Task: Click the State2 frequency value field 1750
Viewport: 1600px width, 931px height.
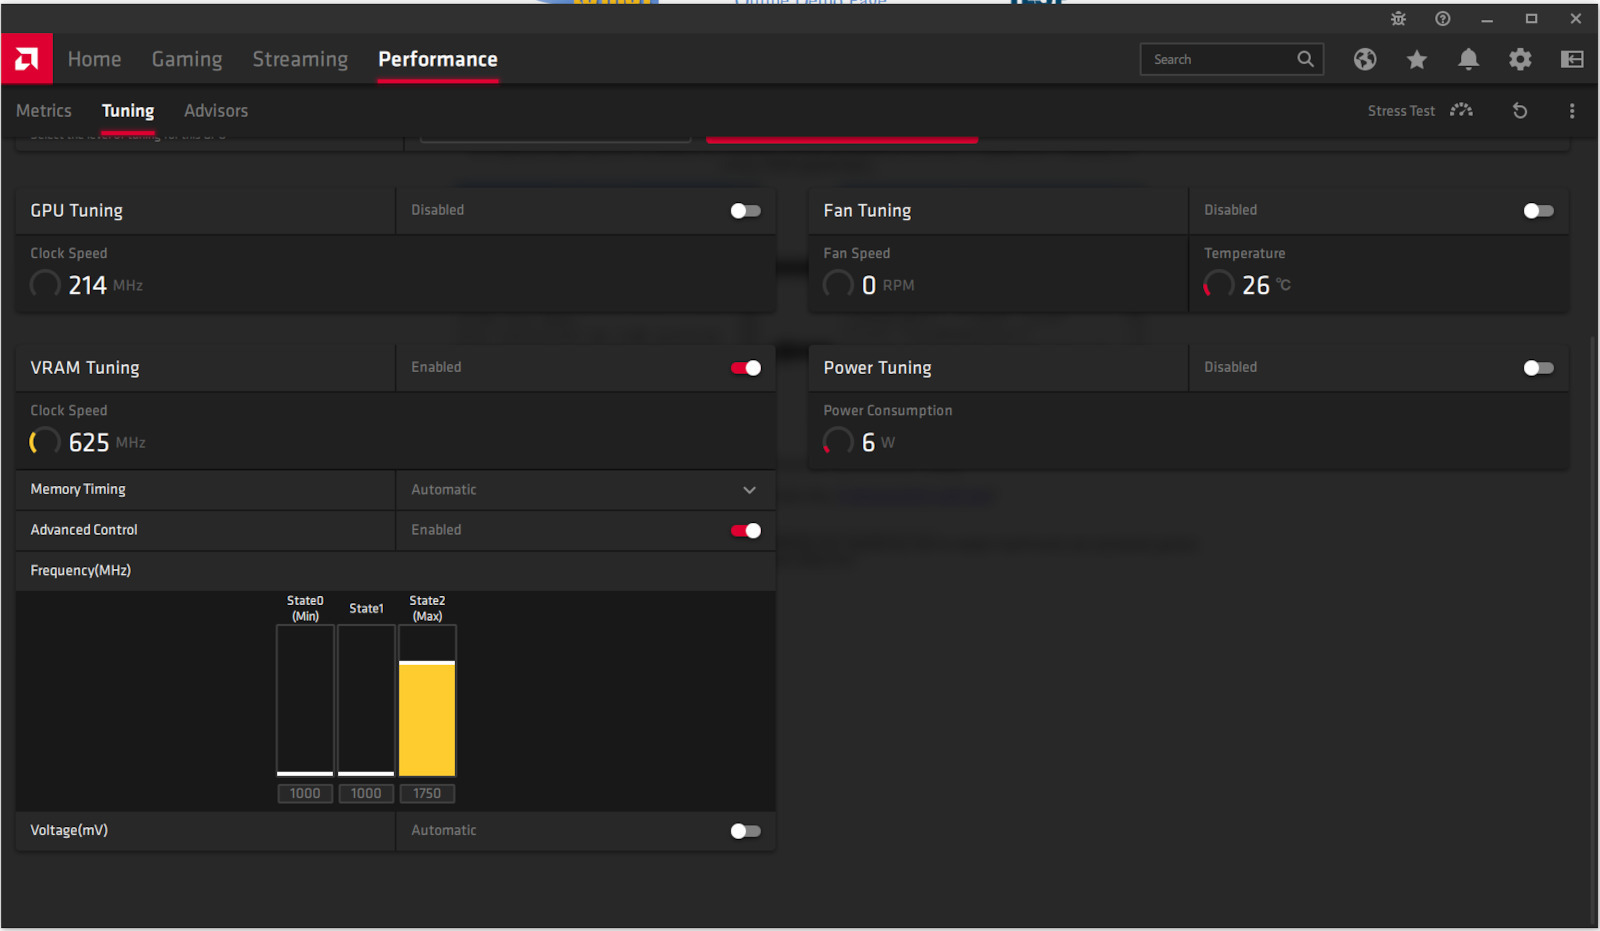Action: pyautogui.click(x=427, y=793)
